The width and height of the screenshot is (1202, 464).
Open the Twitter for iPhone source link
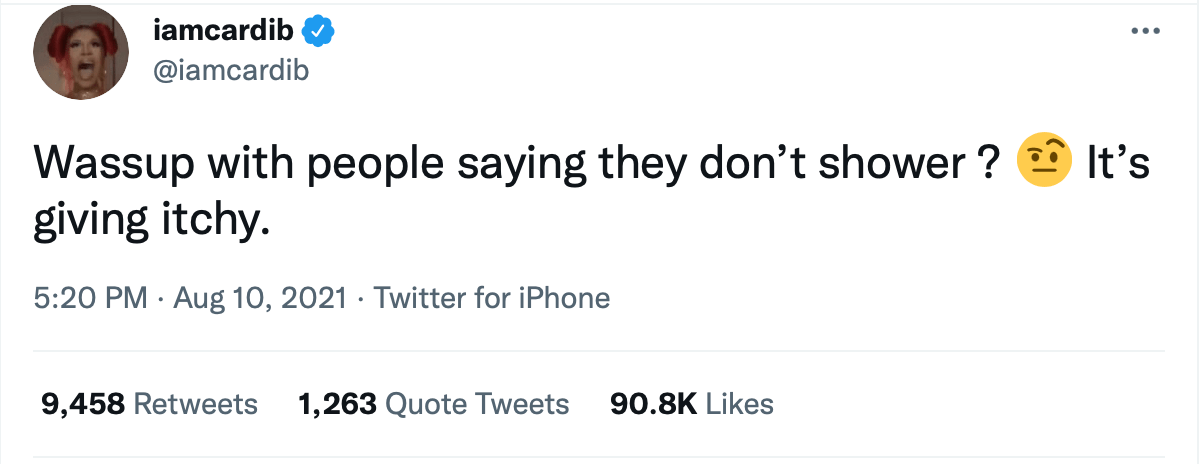click(491, 298)
